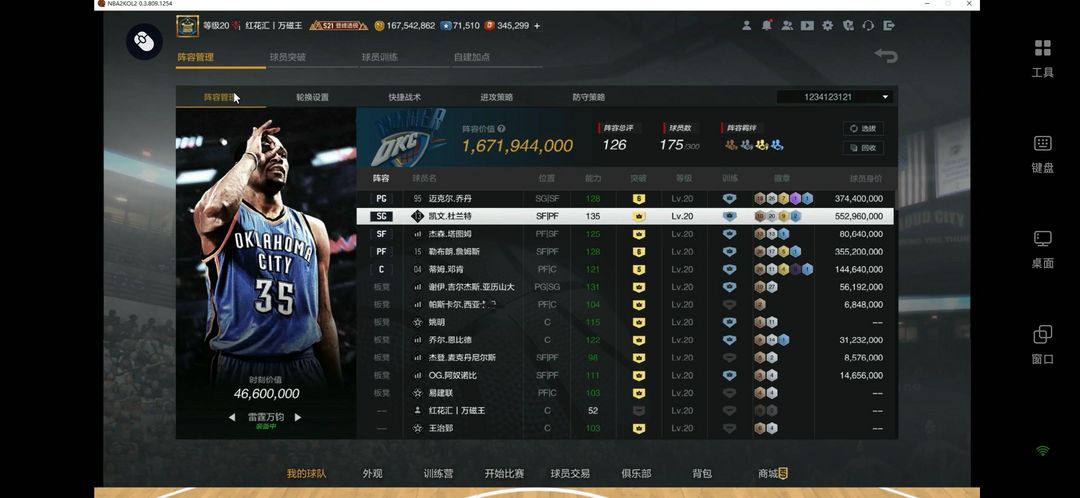Click the 球员身价 column header
This screenshot has height=498, width=1080.
[865, 178]
